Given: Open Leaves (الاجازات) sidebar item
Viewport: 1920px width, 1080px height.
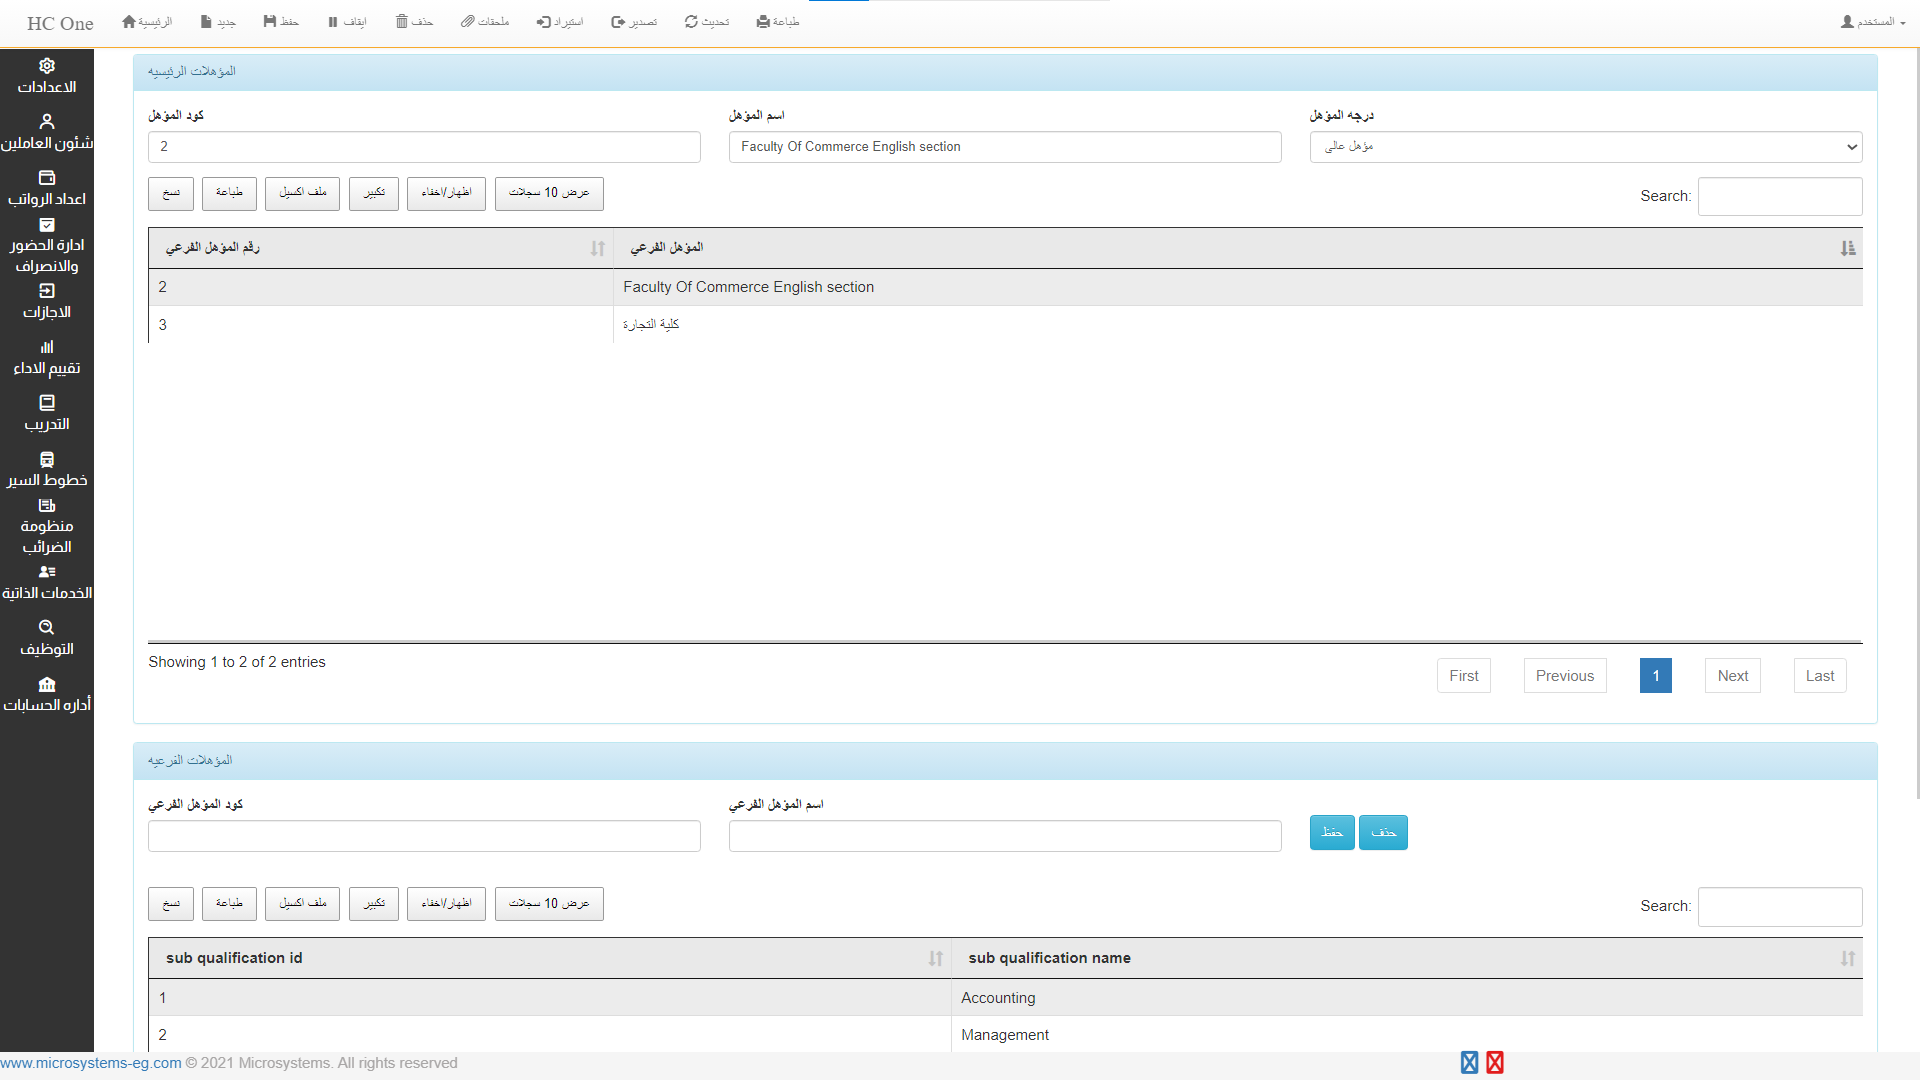Looking at the screenshot, I should [47, 302].
